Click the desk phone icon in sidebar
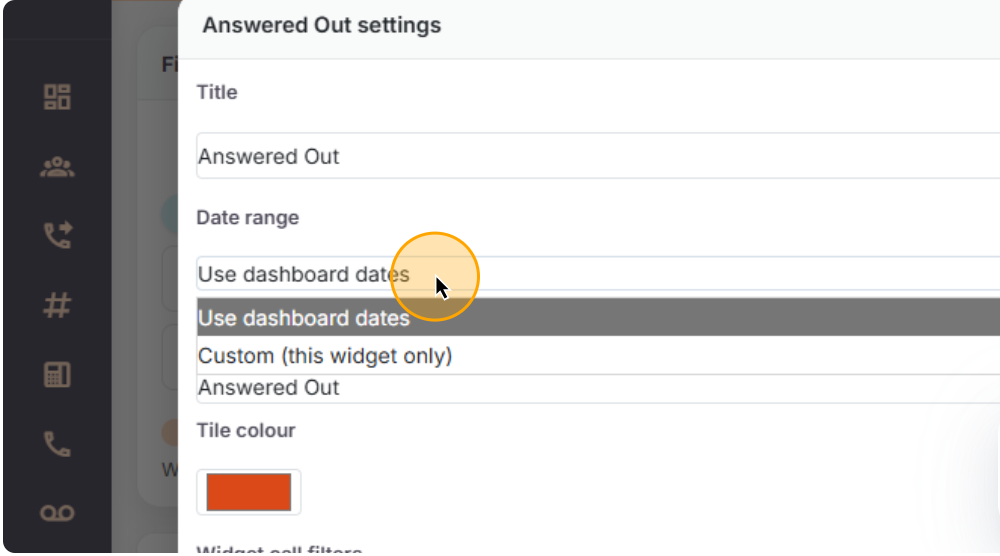The height and width of the screenshot is (556, 1000). [x=57, y=375]
